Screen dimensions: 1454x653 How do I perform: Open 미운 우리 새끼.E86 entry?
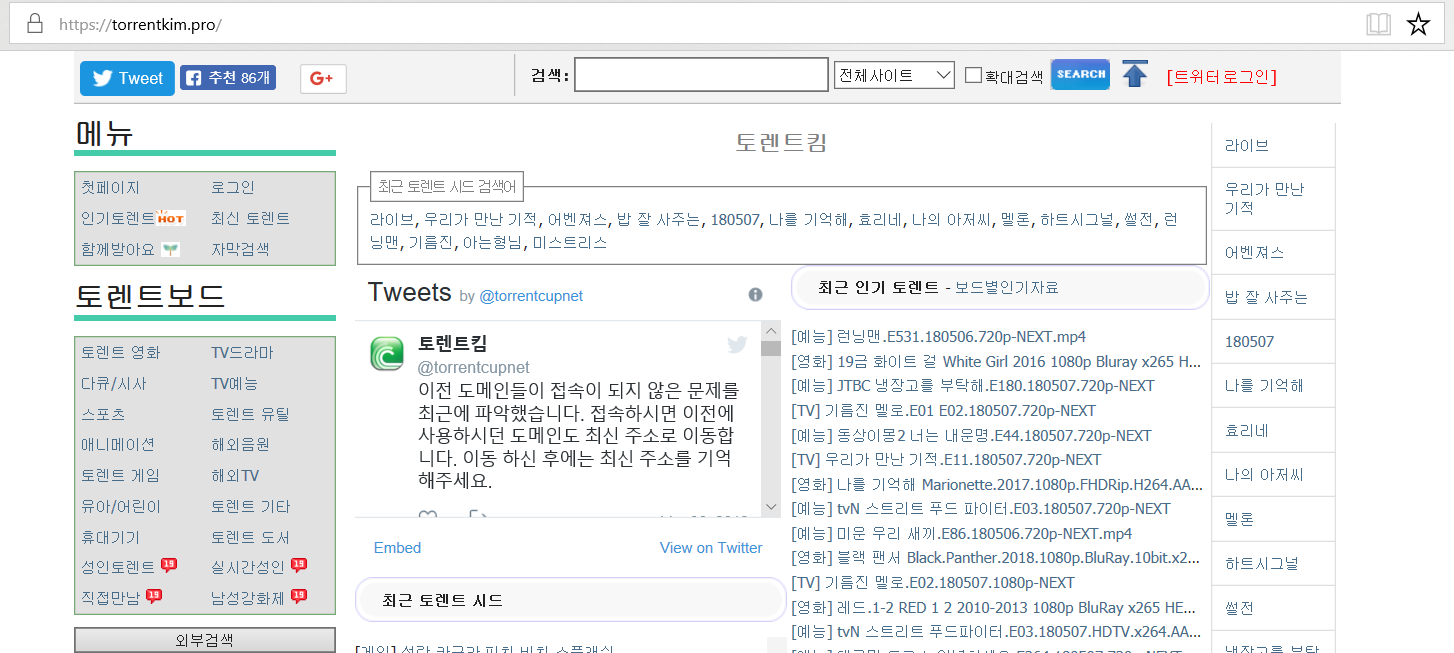[x=961, y=533]
